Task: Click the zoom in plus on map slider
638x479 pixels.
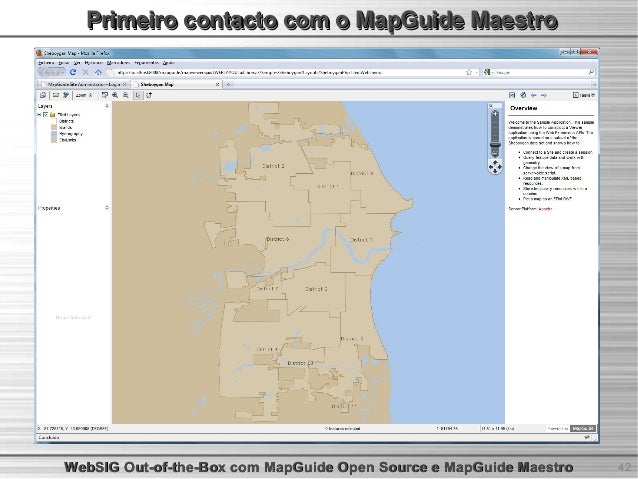Action: coord(495,114)
